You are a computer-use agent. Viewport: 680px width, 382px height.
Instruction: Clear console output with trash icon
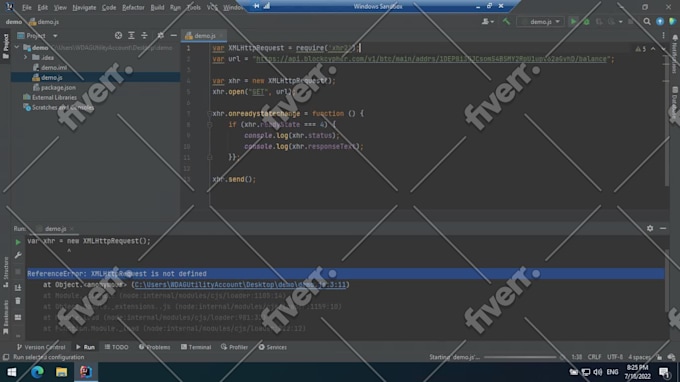[18, 301]
